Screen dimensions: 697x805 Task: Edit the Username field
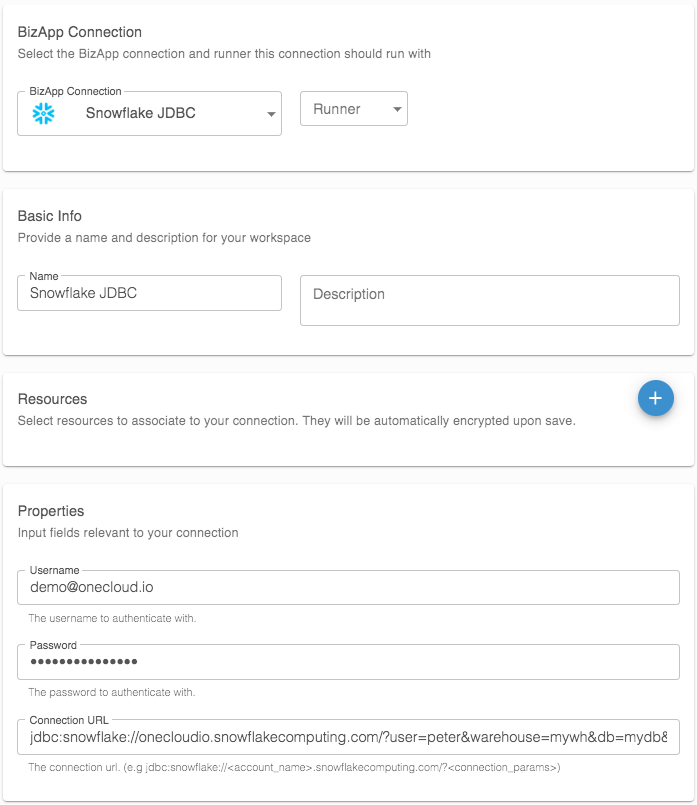point(348,588)
